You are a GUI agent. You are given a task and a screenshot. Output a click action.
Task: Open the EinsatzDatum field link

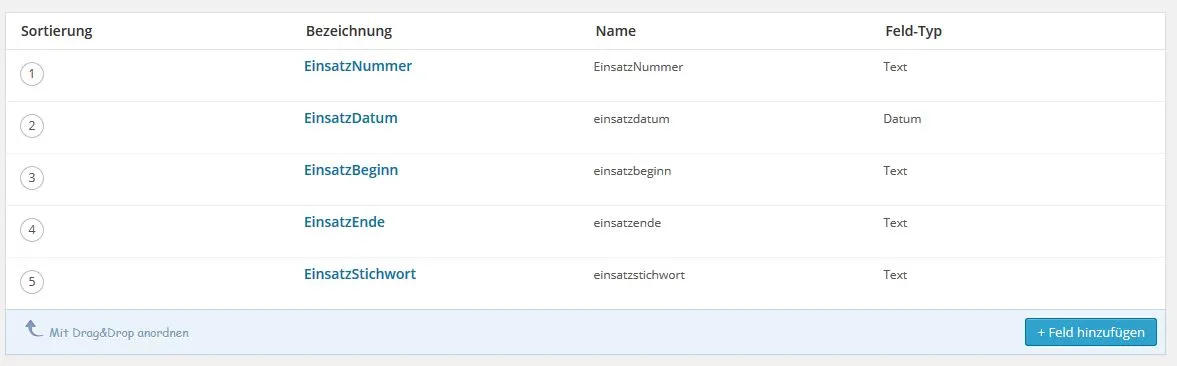(x=351, y=118)
